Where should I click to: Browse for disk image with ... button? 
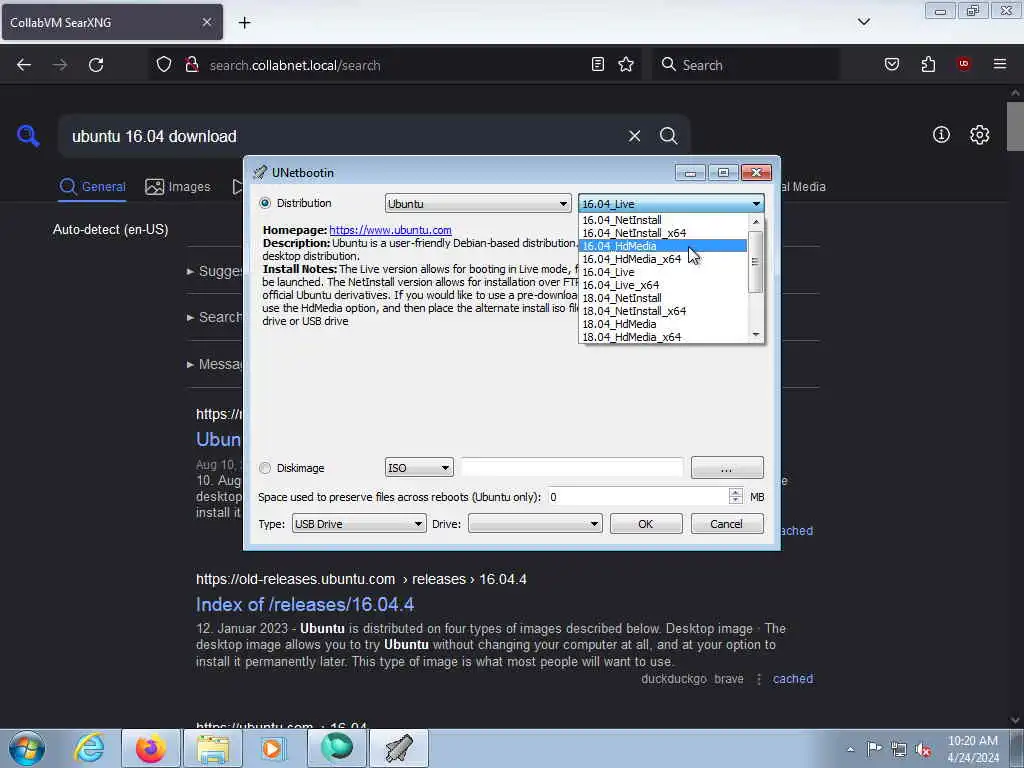[x=727, y=468]
